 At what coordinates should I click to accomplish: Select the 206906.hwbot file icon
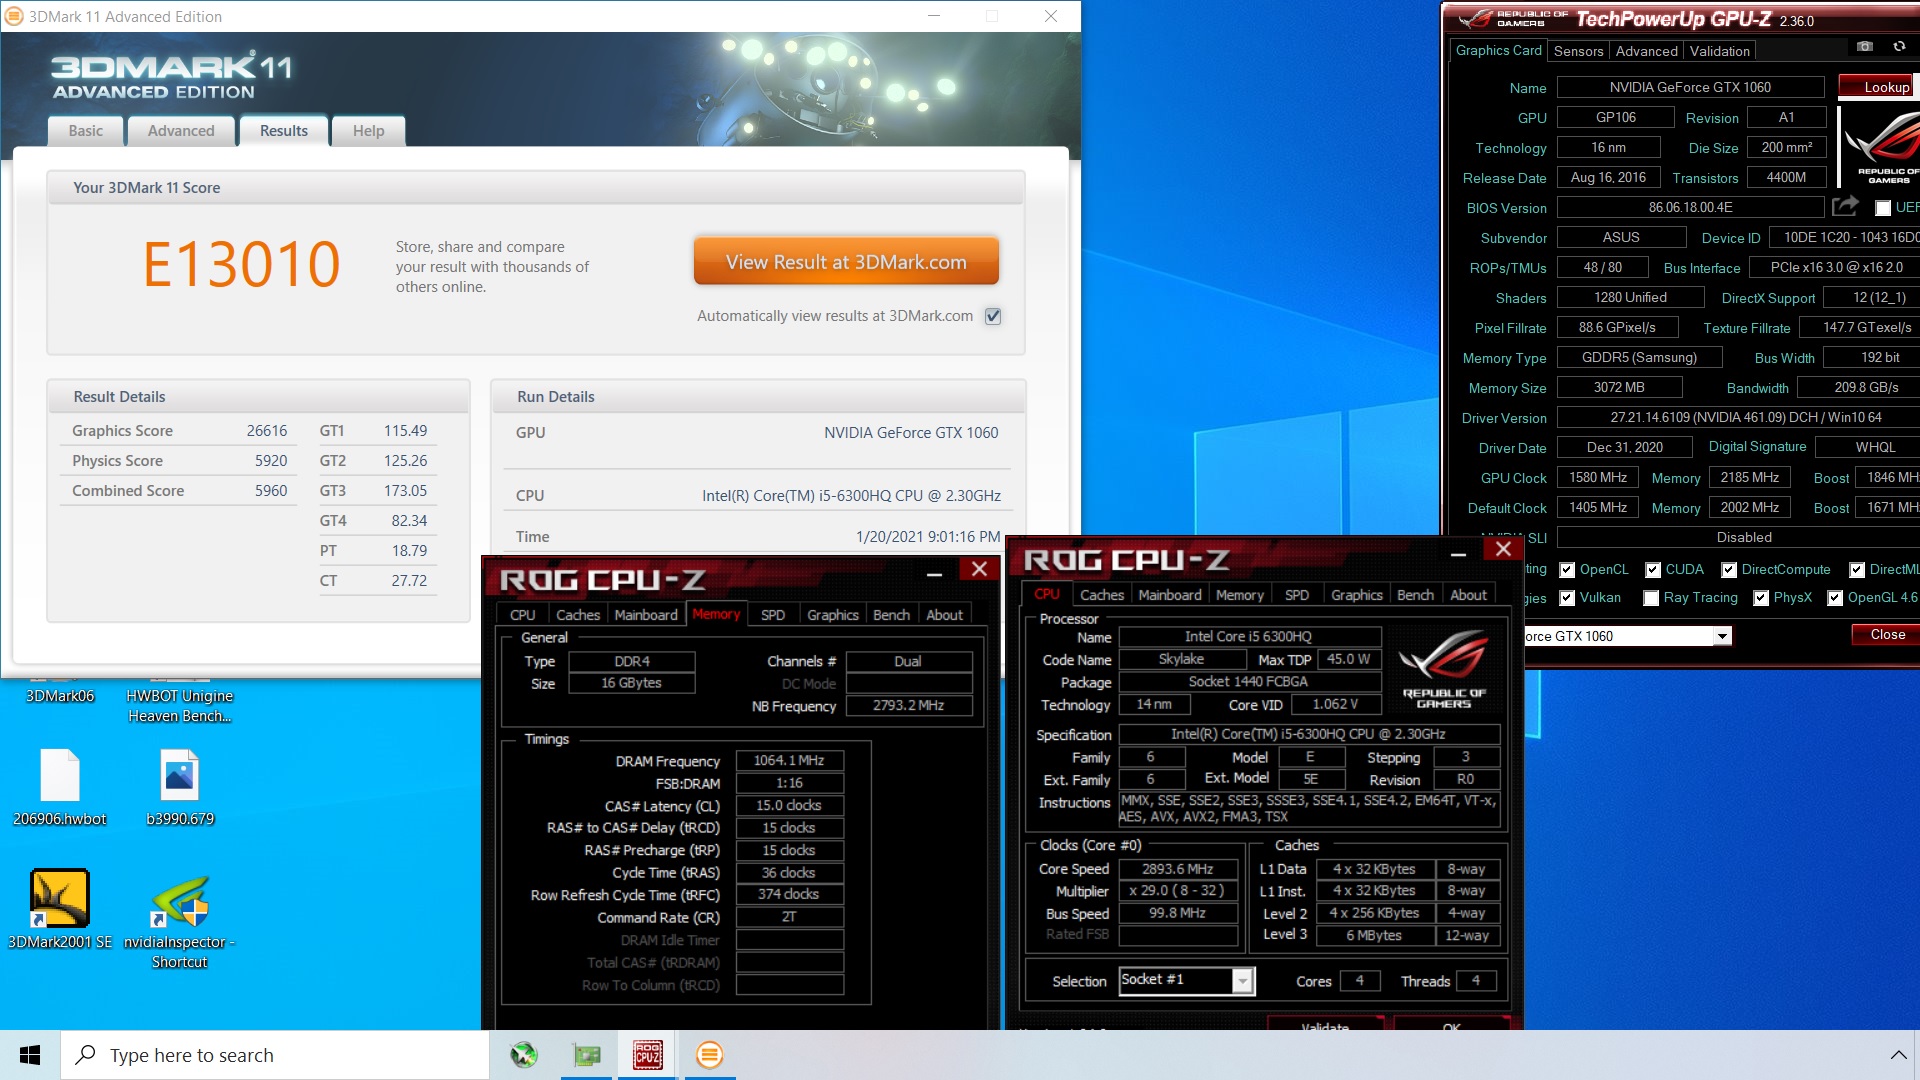60,787
